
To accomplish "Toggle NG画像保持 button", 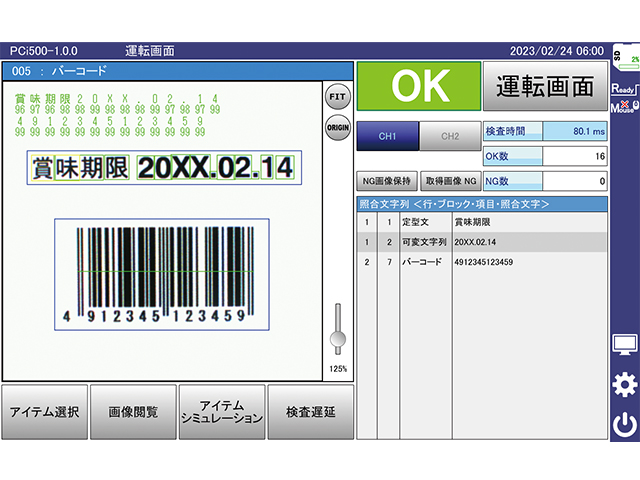I will click(x=387, y=181).
